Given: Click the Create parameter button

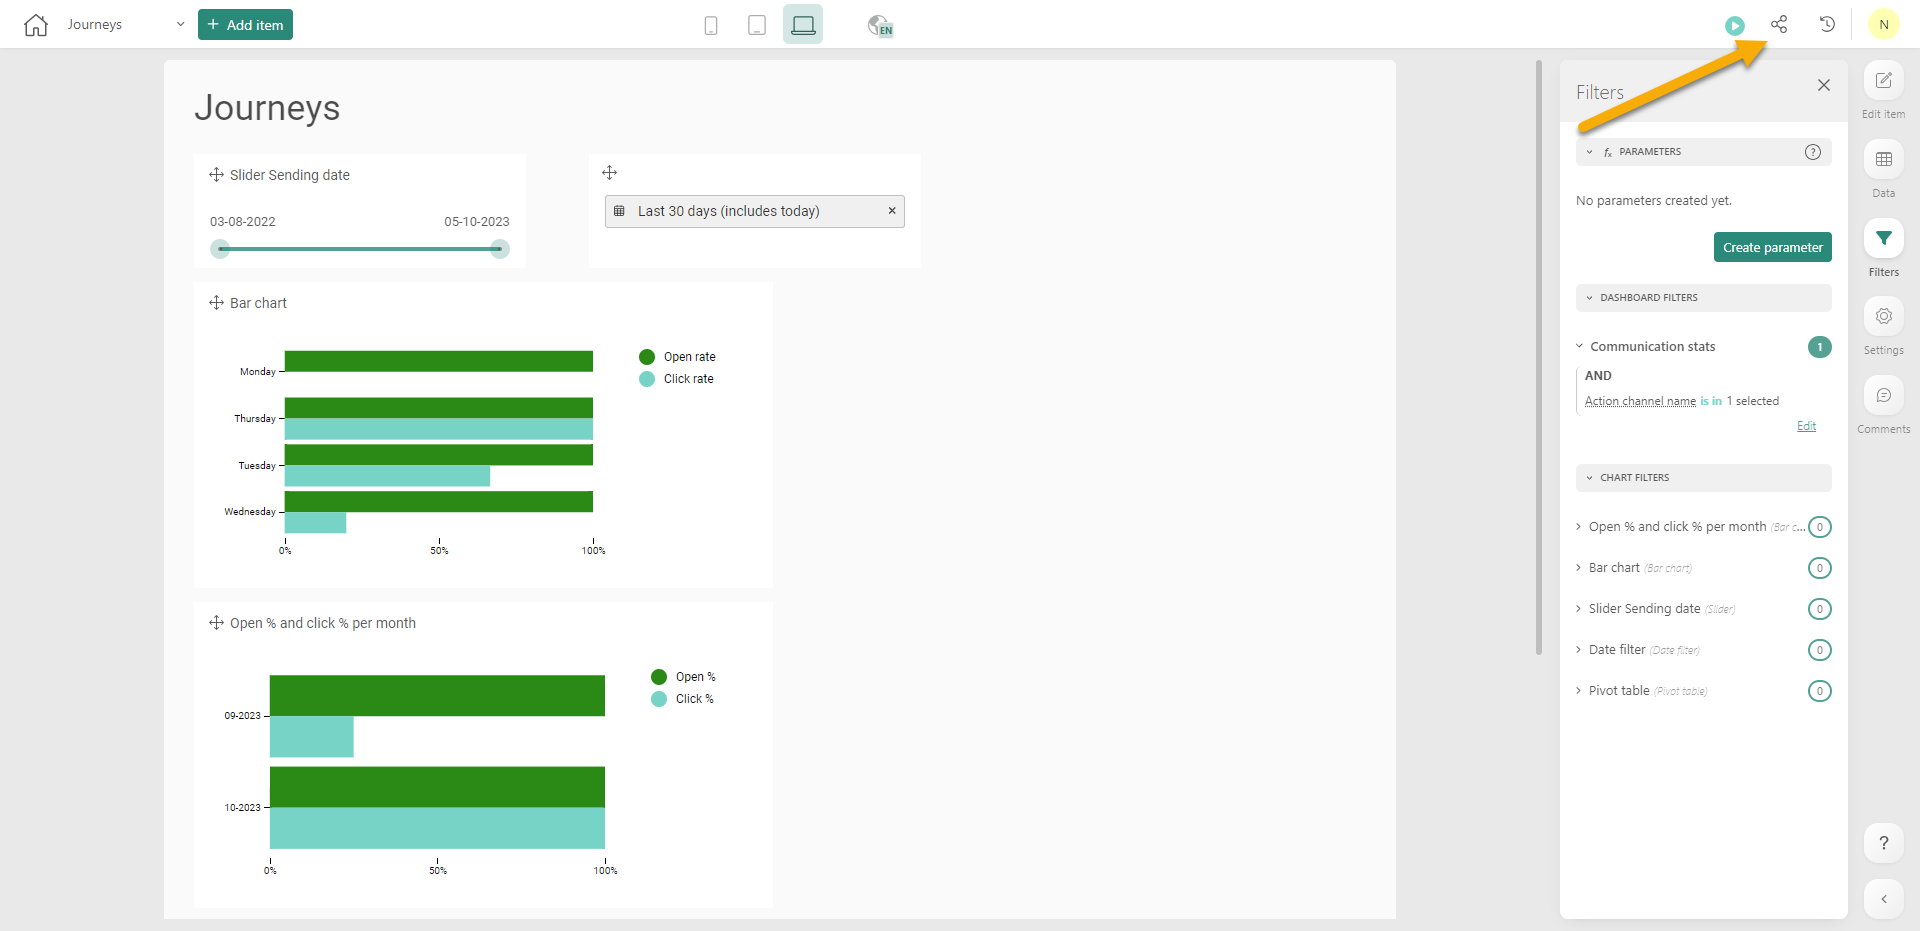Looking at the screenshot, I should (x=1772, y=247).
